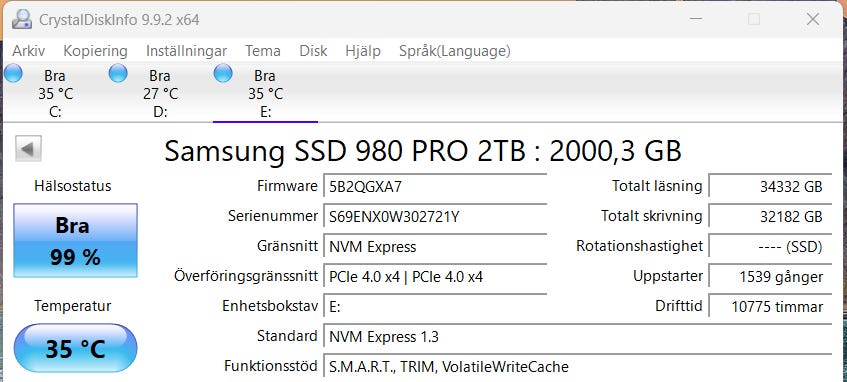The height and width of the screenshot is (382, 847).
Task: Click the Funktionsstöd label
Action: 271,366
